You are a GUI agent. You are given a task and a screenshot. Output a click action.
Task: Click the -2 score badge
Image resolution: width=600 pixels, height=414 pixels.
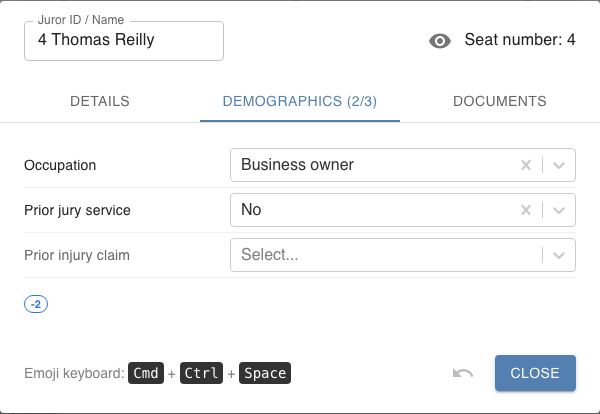pos(36,305)
